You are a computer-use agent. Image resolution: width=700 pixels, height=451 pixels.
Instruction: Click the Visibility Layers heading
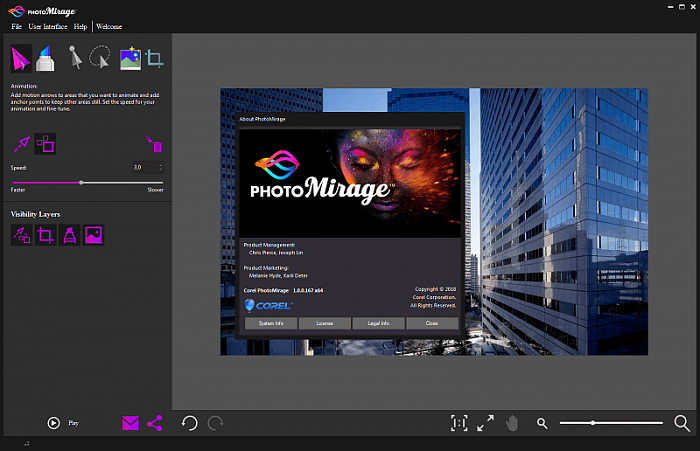click(x=35, y=214)
